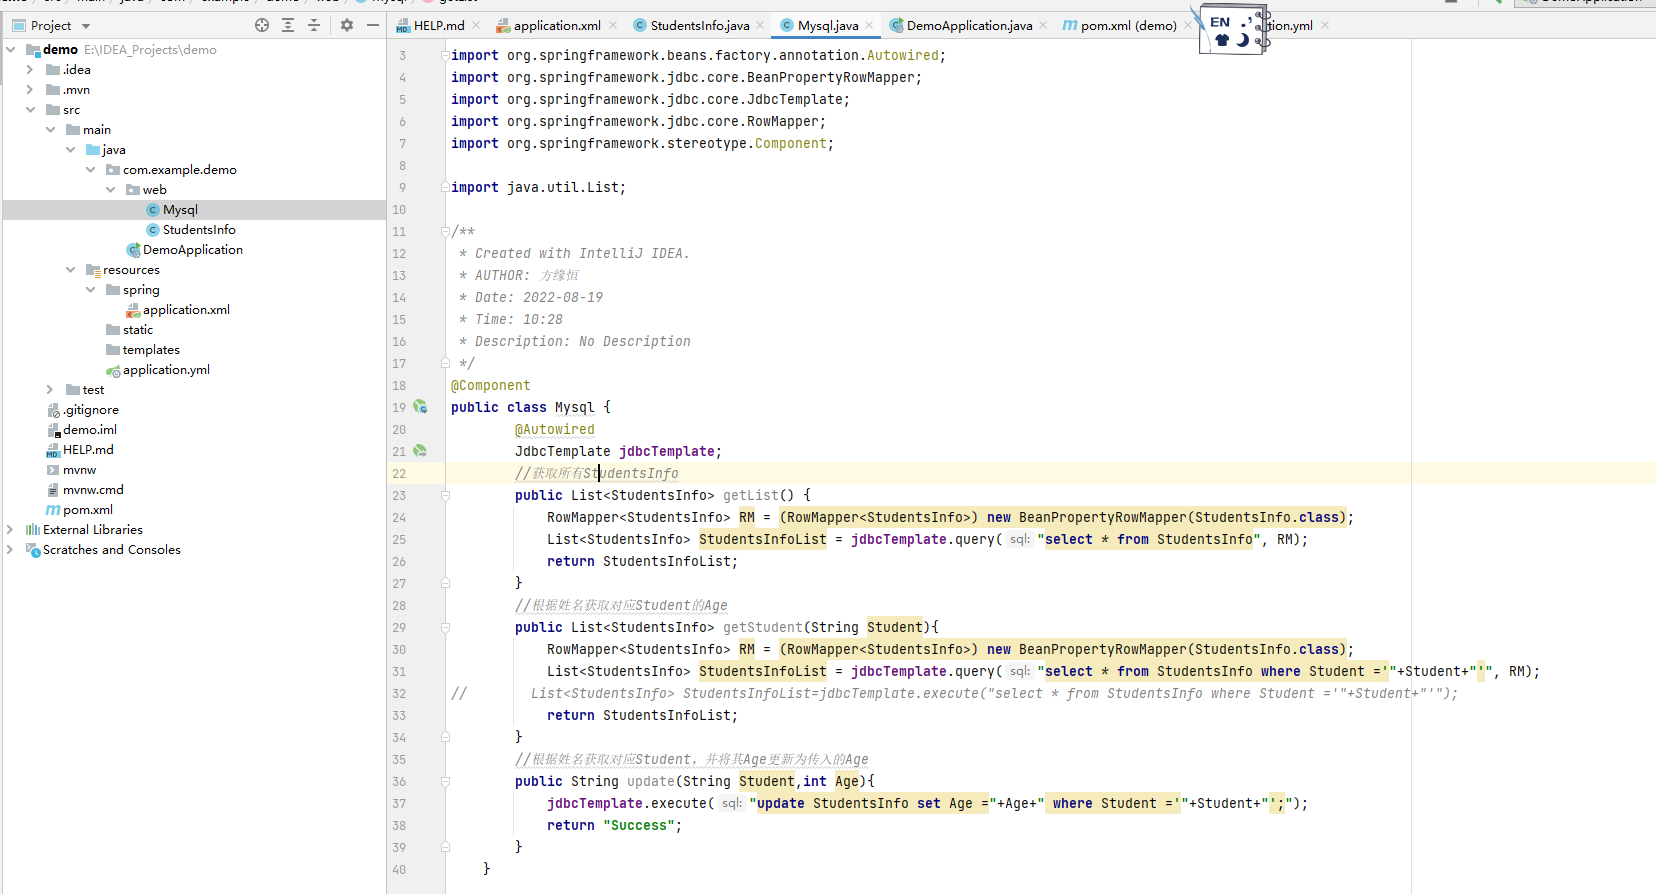
Task: Collapse the spring folder
Action: pyautogui.click(x=90, y=289)
